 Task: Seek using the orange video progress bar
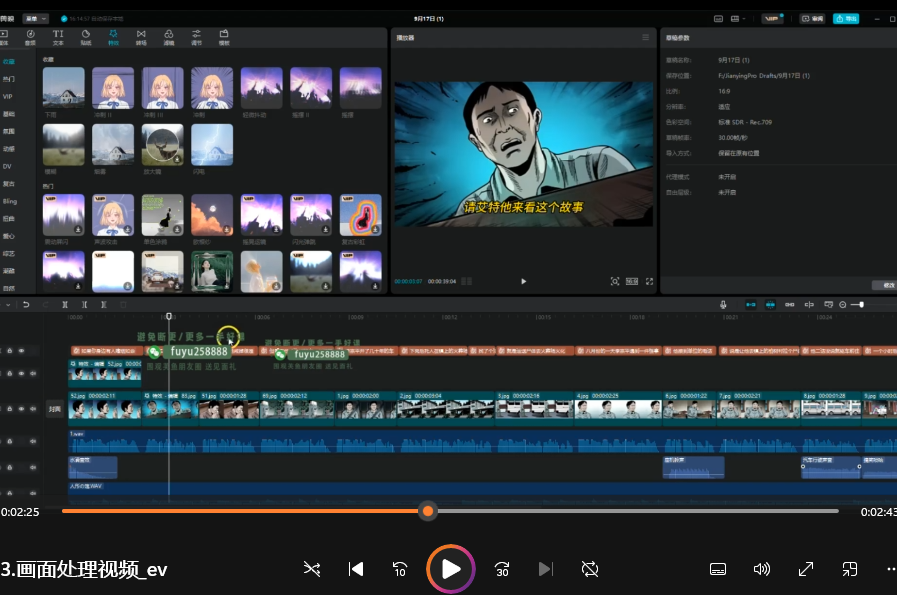(450, 511)
